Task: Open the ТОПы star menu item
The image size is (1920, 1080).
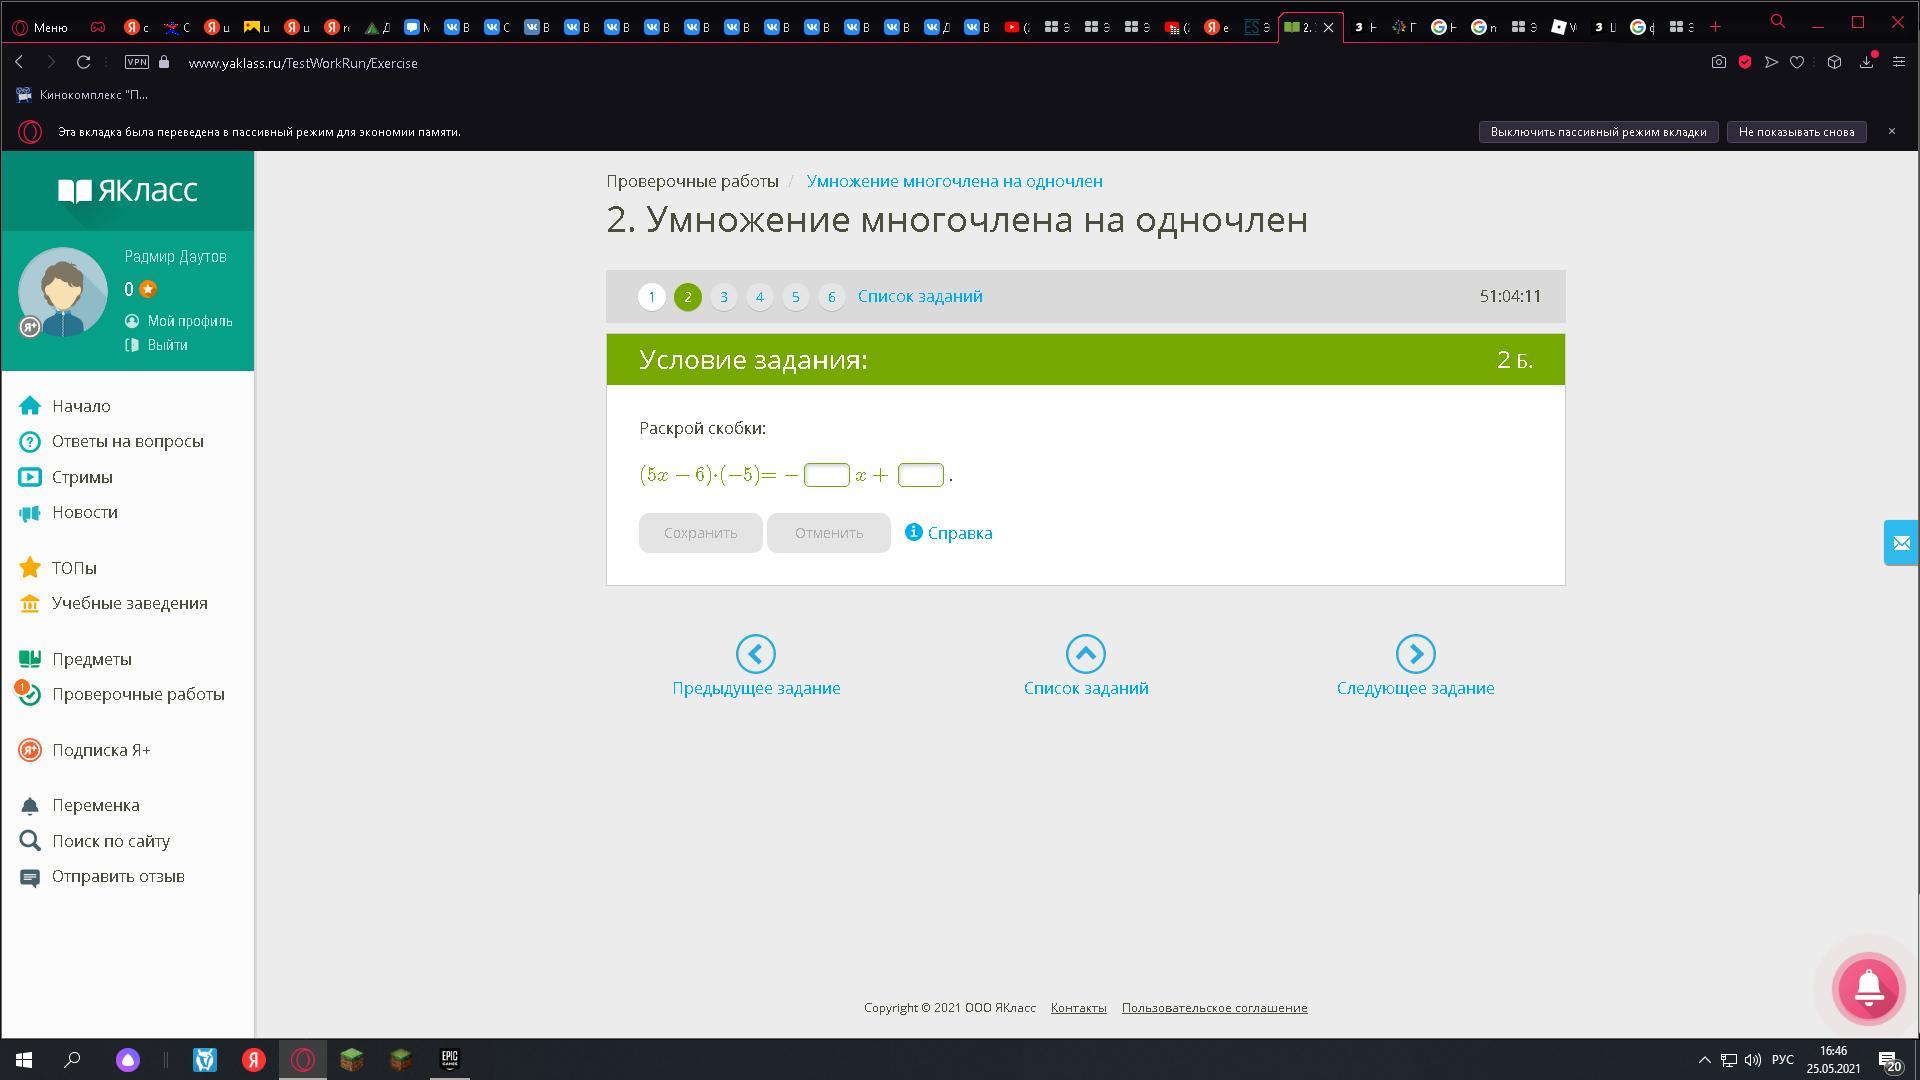Action: click(x=73, y=568)
